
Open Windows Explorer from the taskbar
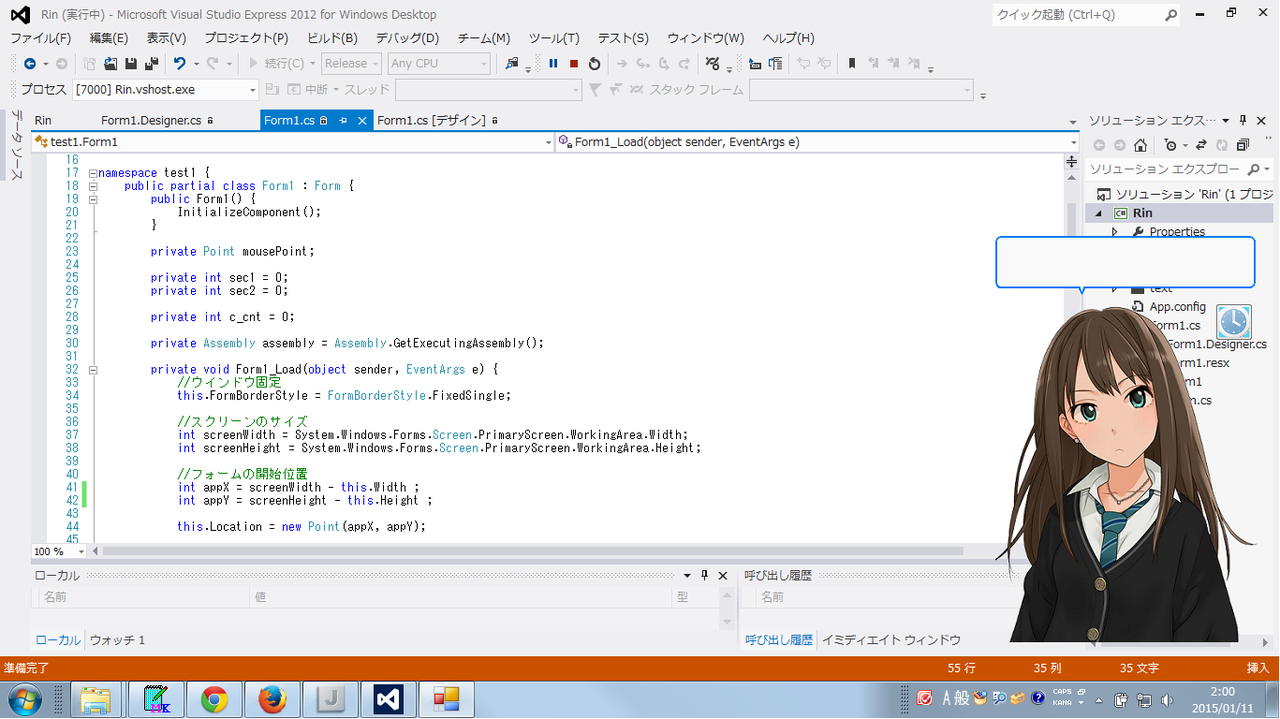tap(96, 699)
